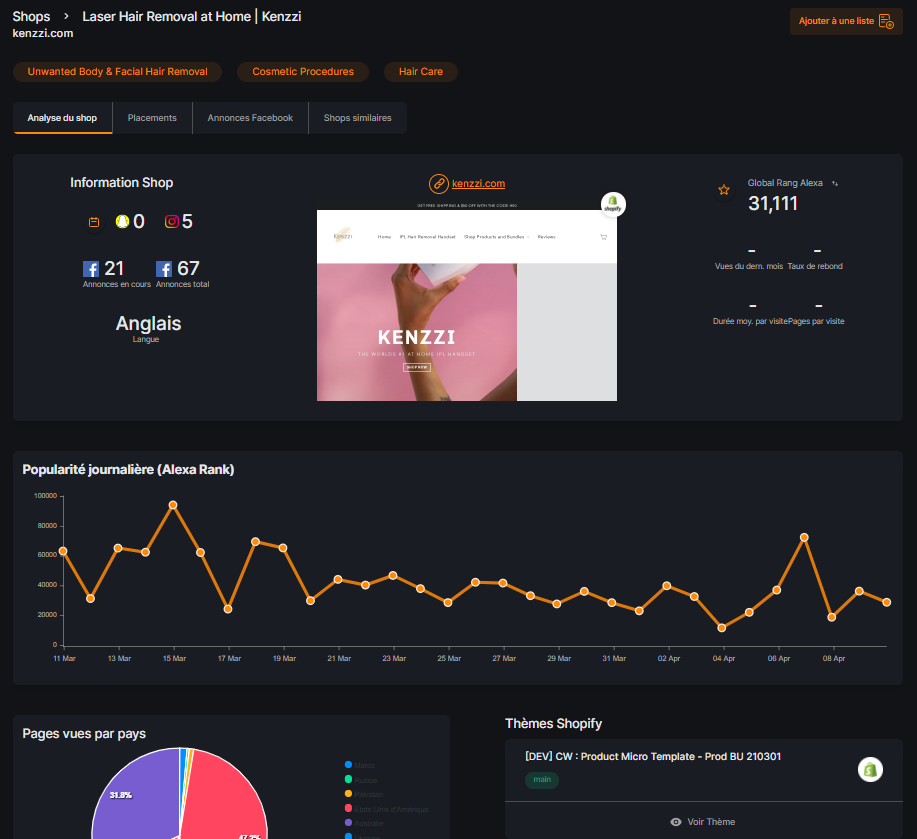Click the chain link icon above the preview
This screenshot has height=839, width=917.
(439, 184)
